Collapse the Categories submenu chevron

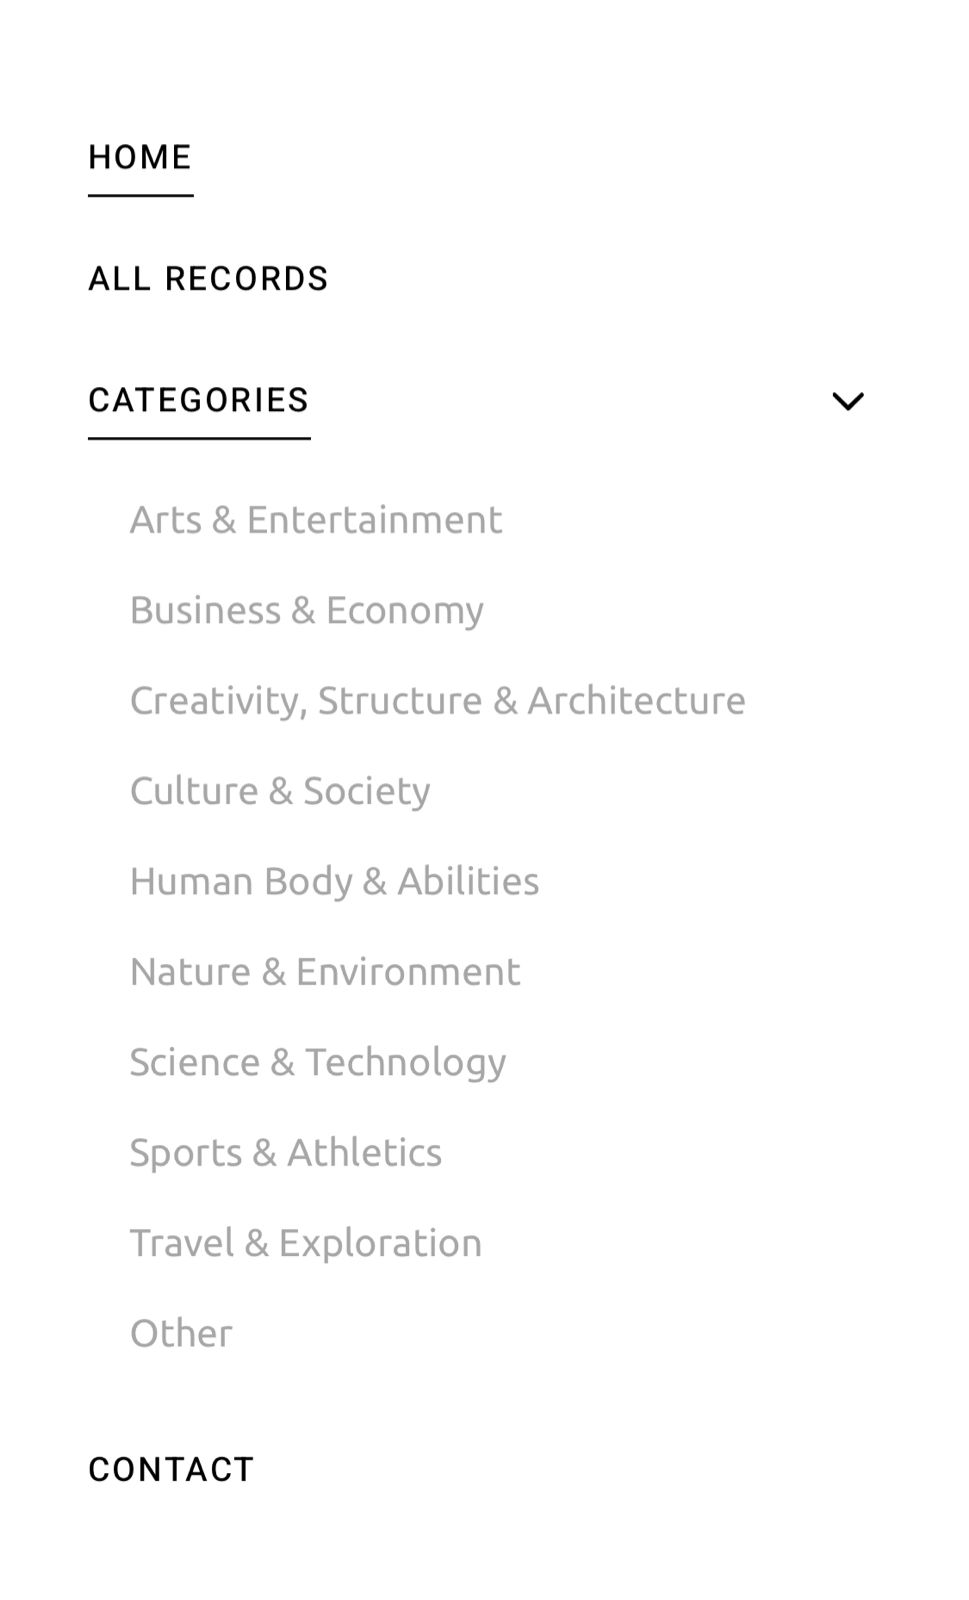[x=847, y=401]
